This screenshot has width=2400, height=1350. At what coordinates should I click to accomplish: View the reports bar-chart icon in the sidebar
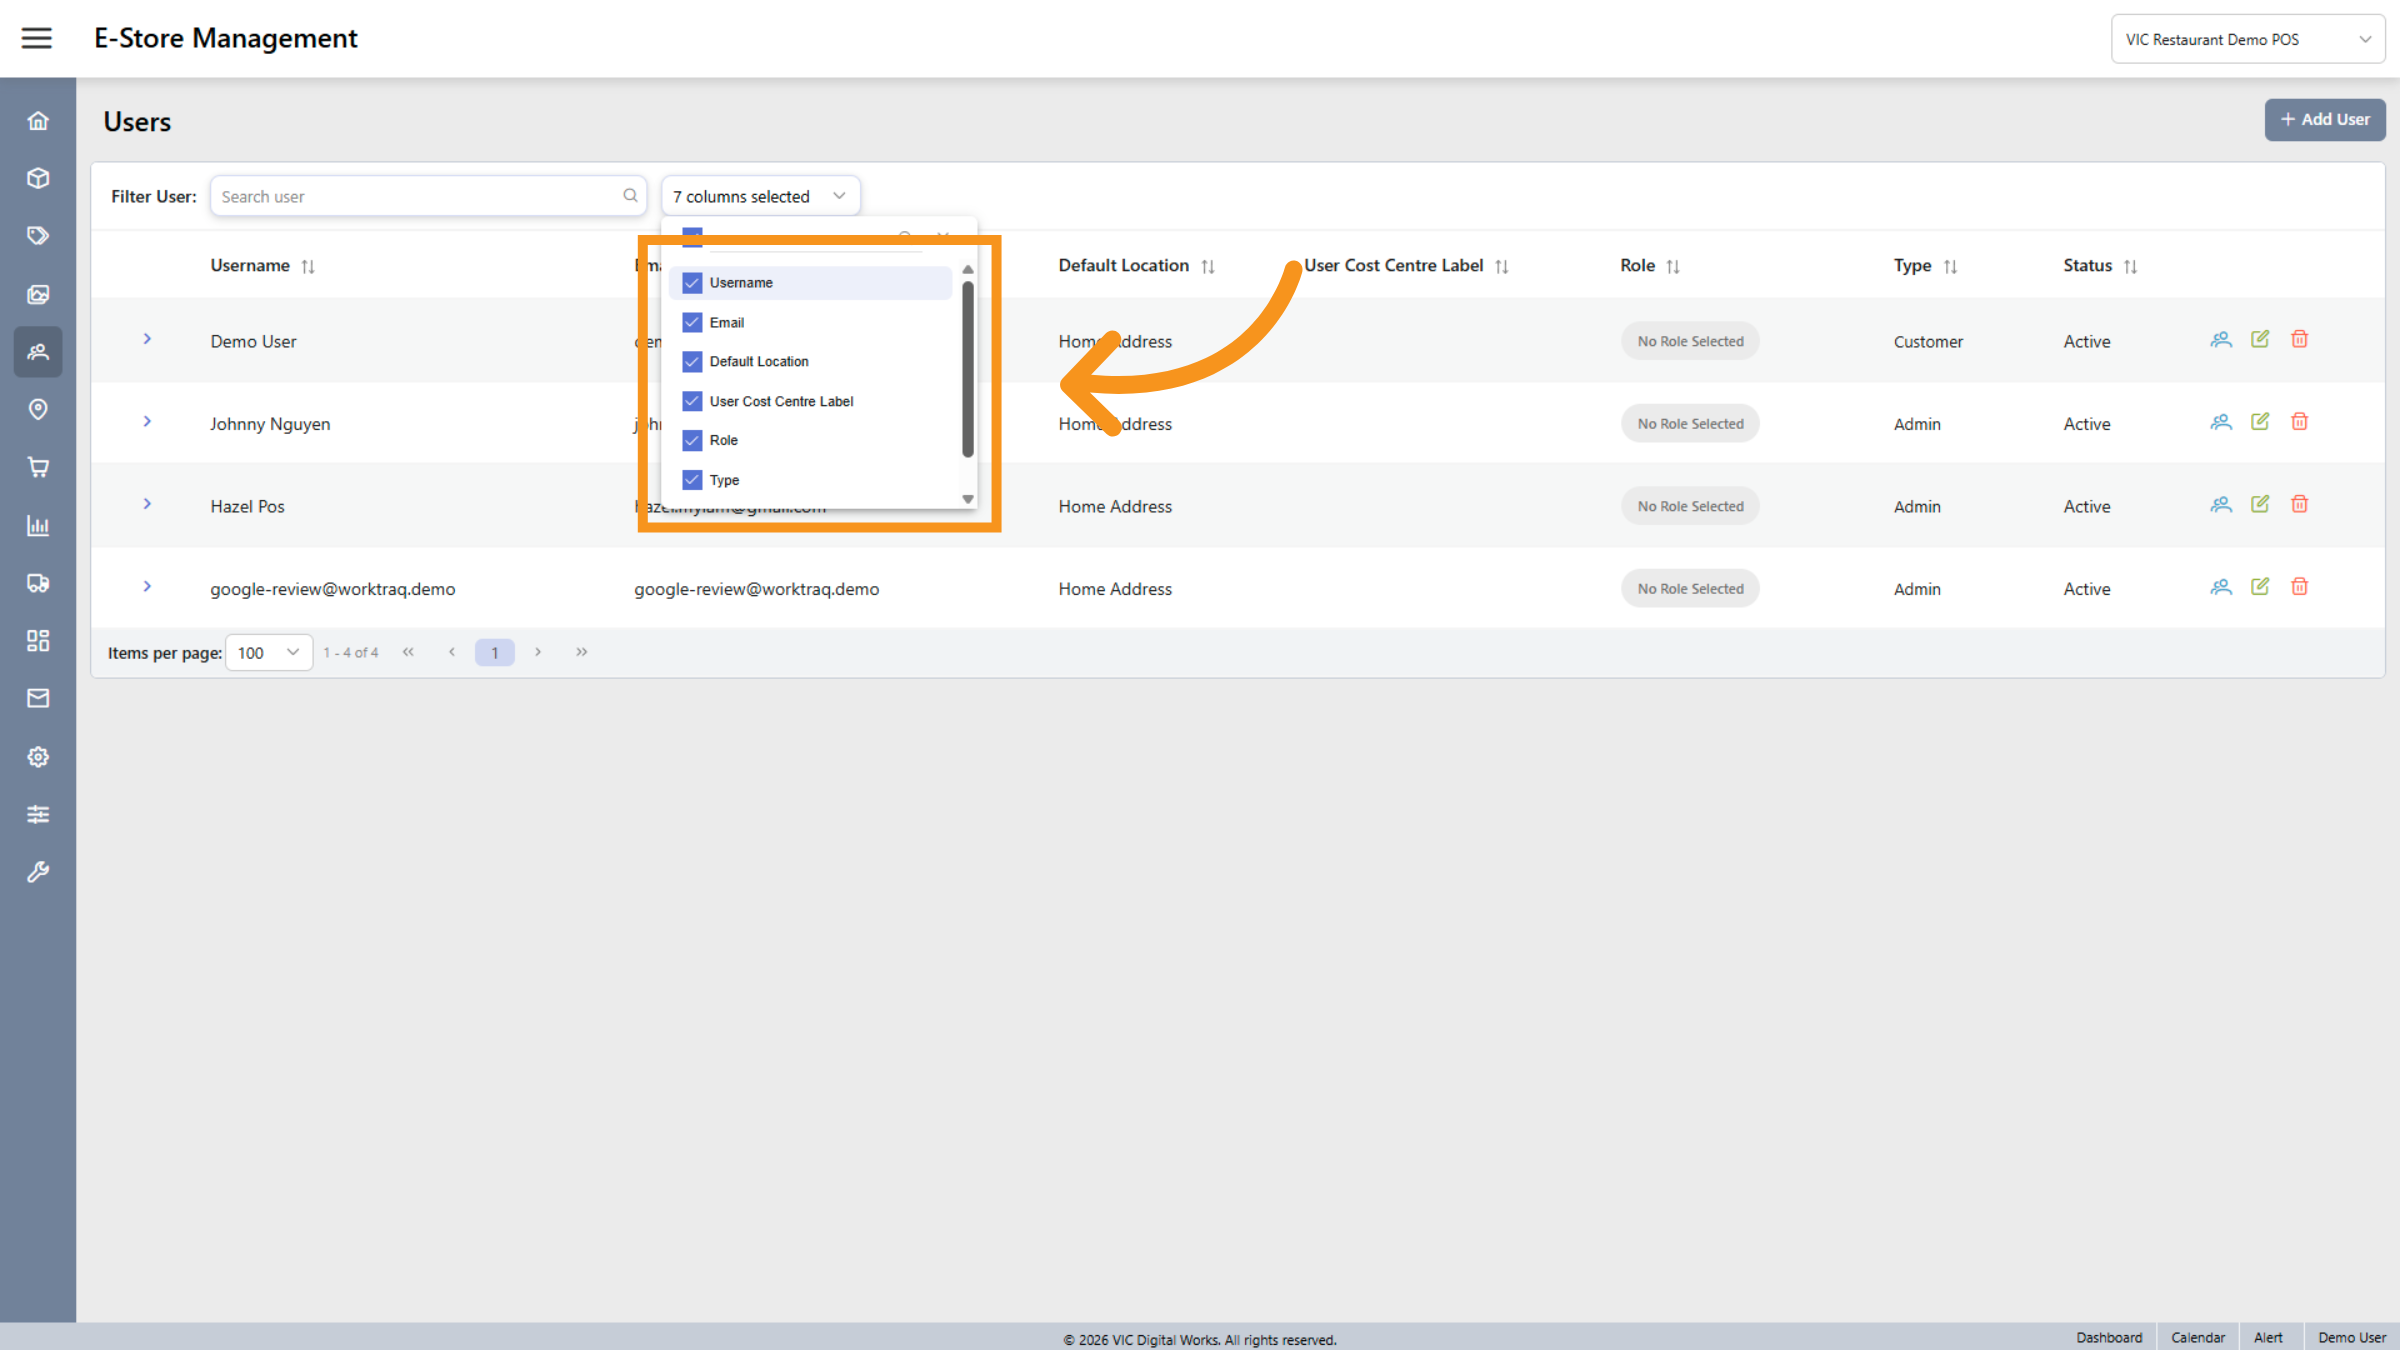click(38, 525)
